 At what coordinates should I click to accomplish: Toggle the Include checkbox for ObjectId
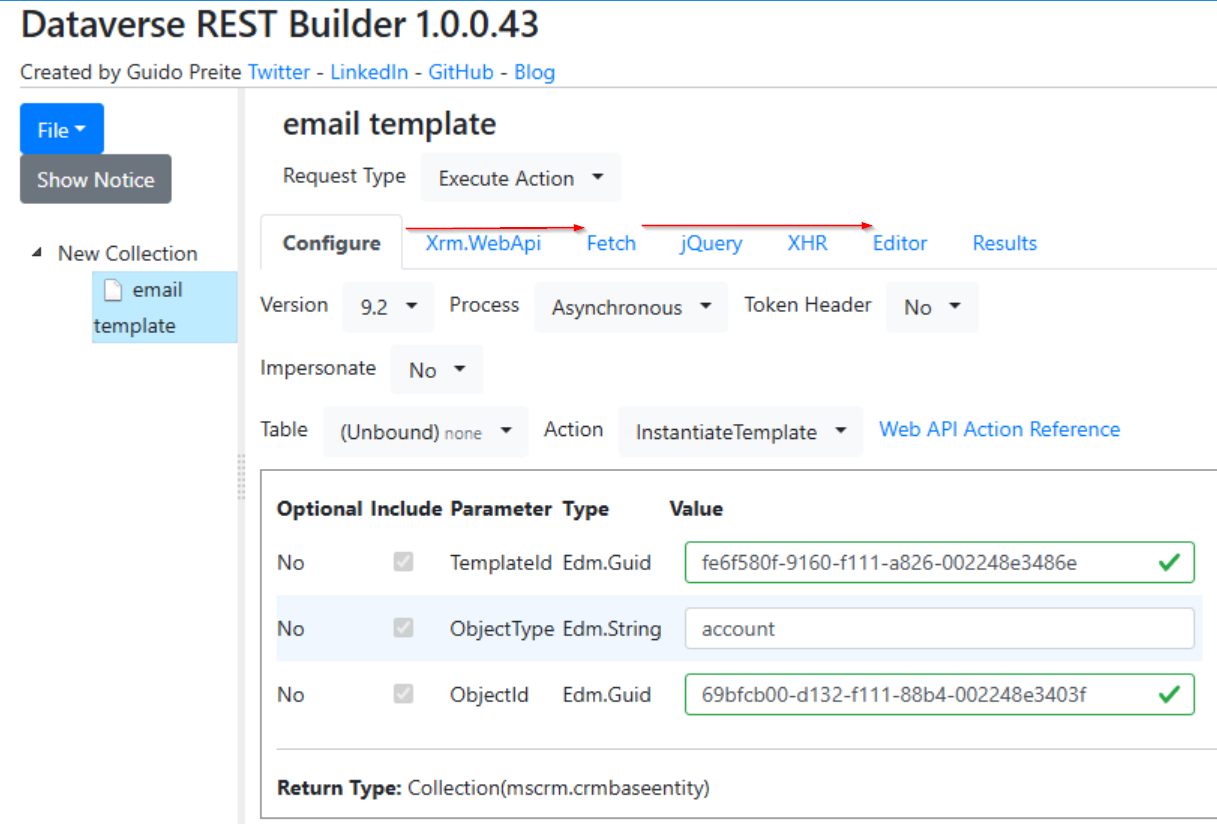pos(403,694)
